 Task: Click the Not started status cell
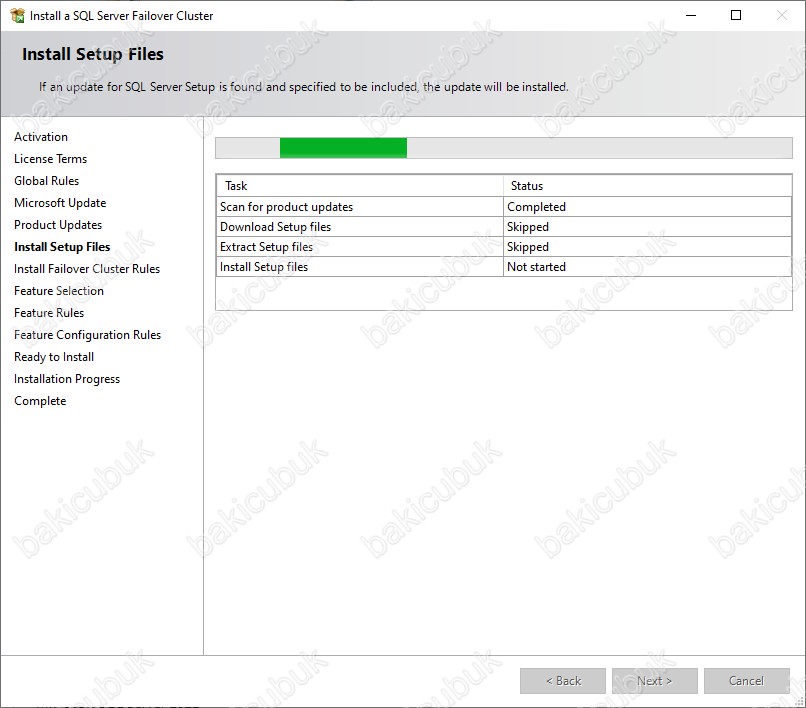pos(647,267)
